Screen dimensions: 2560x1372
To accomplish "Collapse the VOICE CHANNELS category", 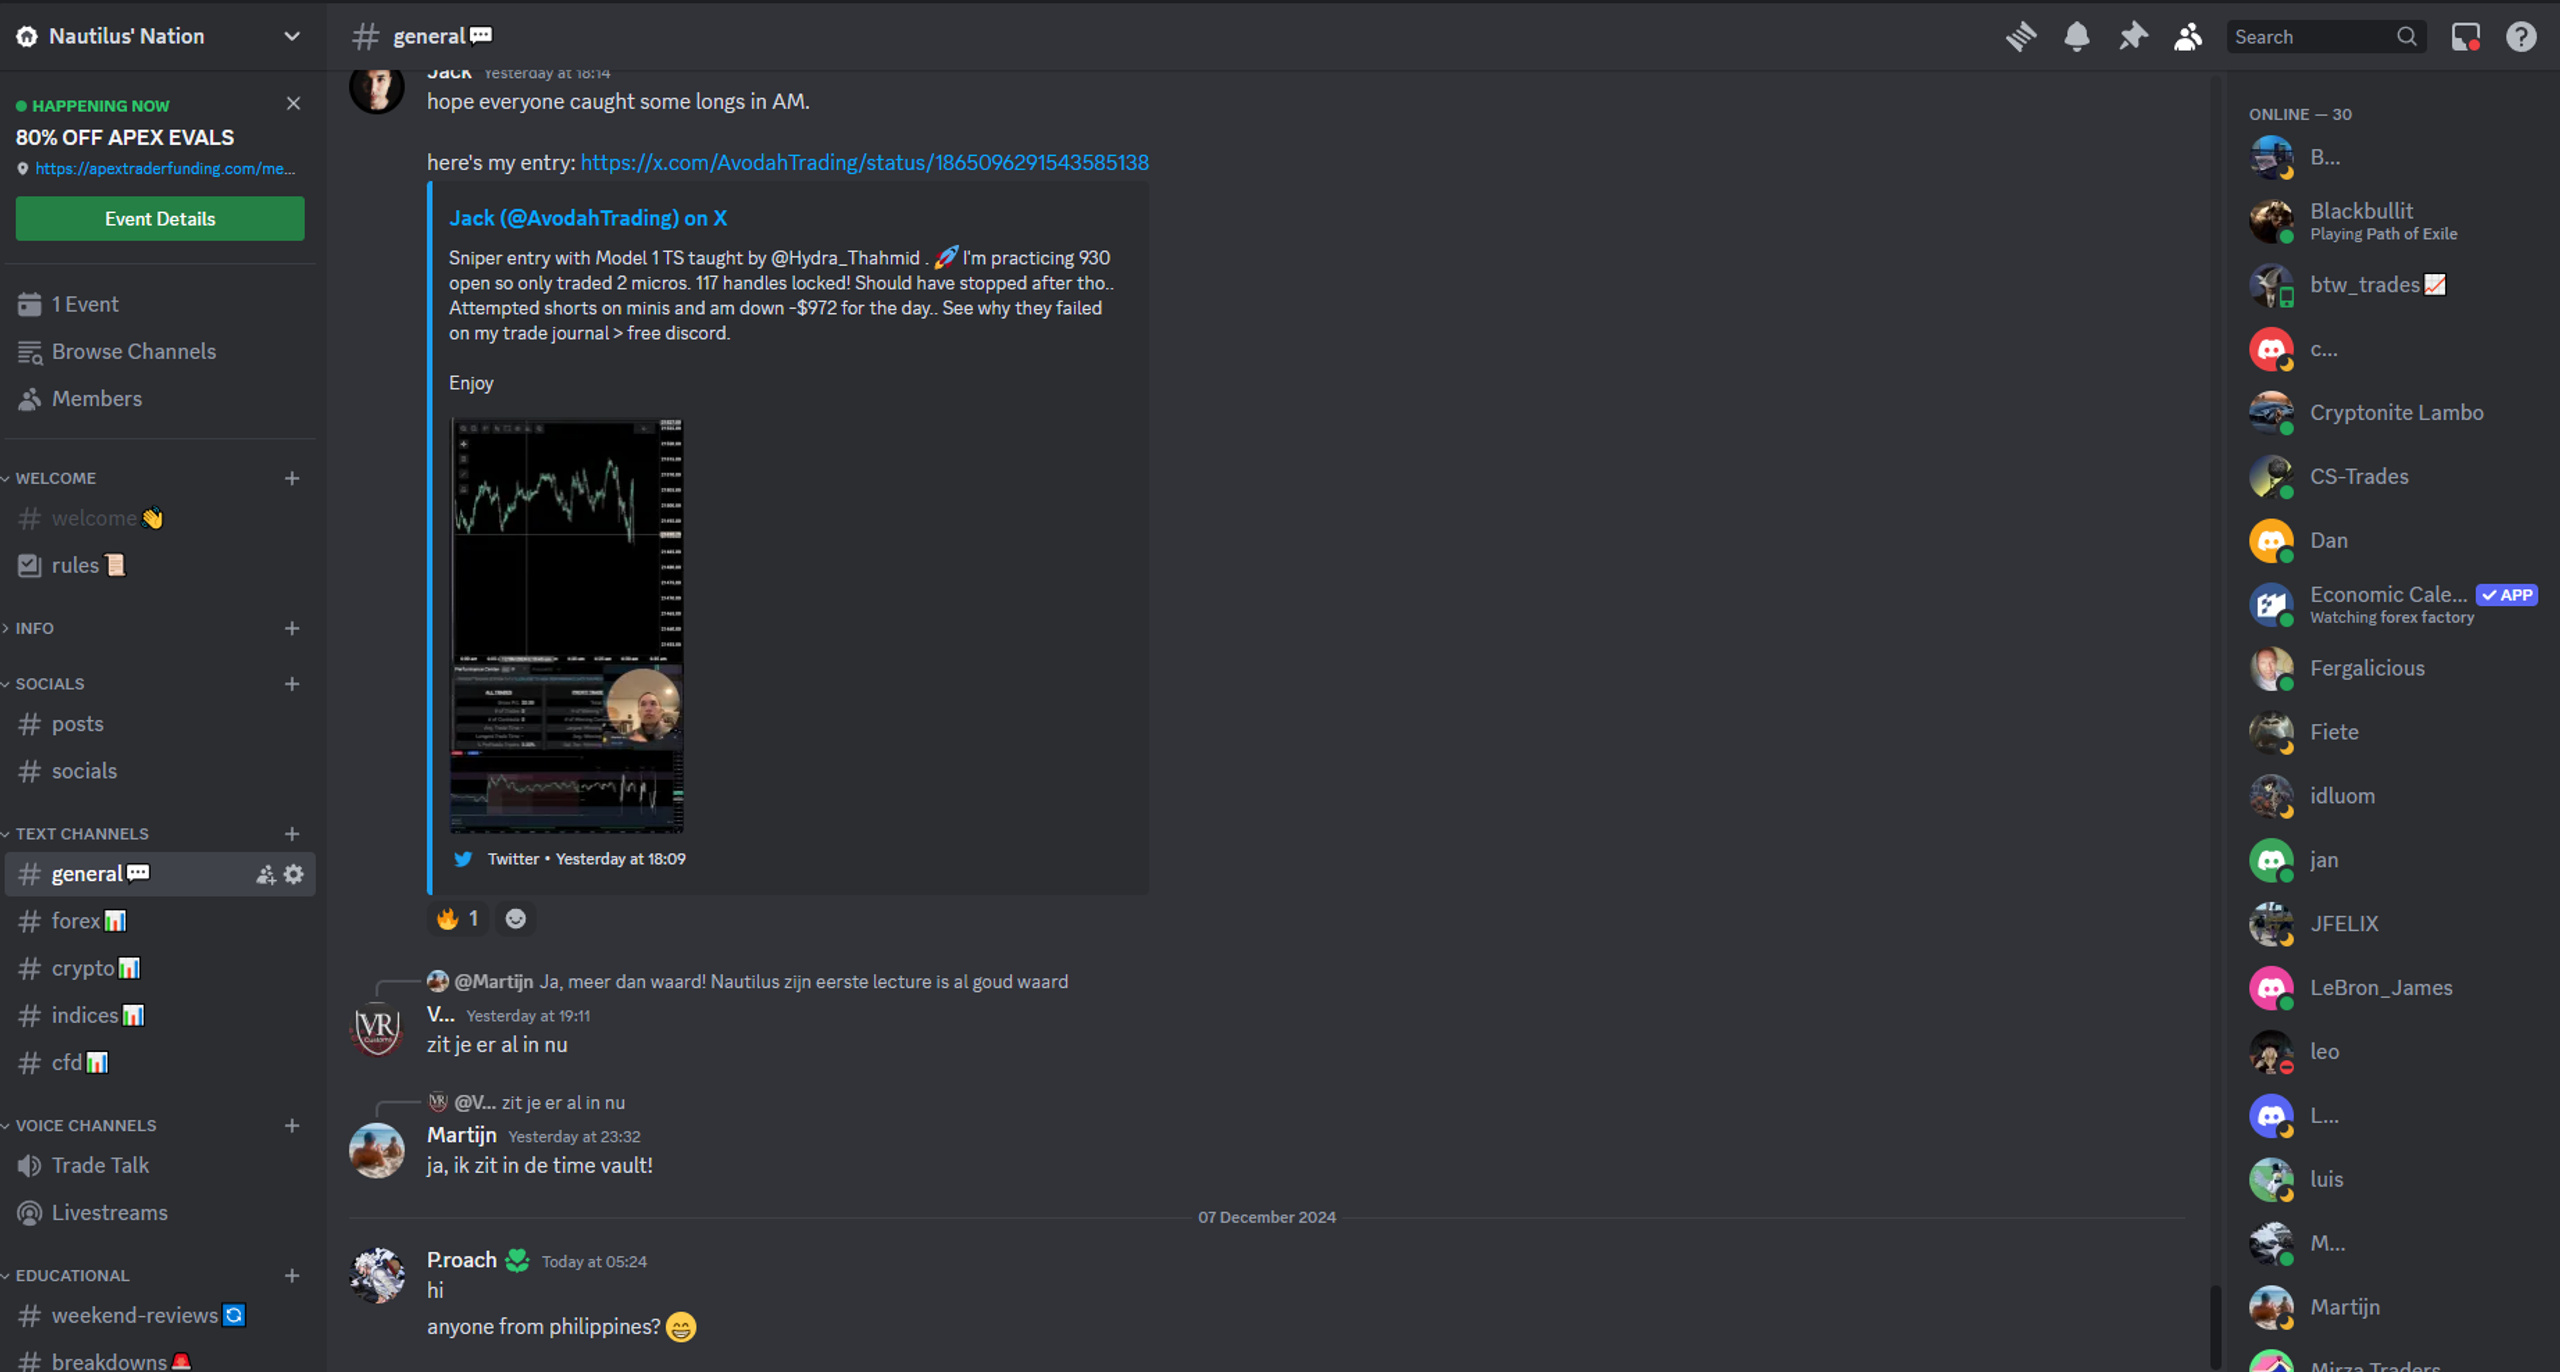I will click(80, 1126).
